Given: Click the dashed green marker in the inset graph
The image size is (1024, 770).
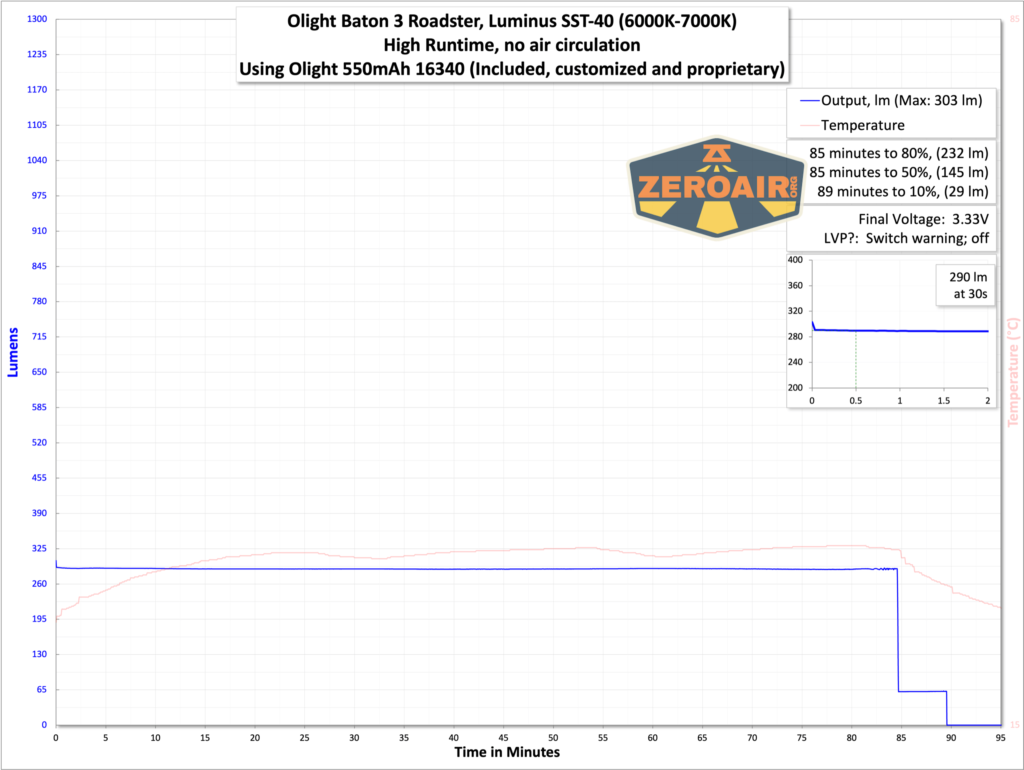Looking at the screenshot, I should coord(858,360).
